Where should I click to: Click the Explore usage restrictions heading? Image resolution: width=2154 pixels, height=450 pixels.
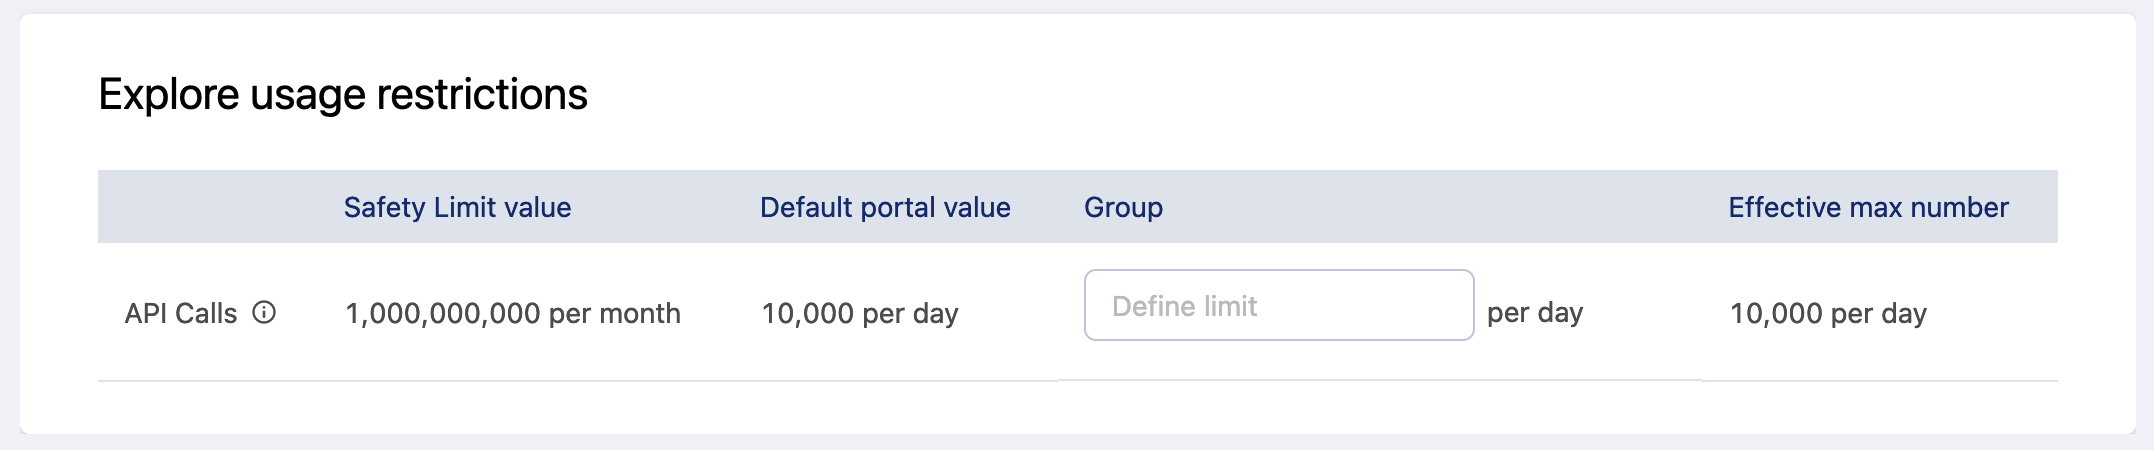click(343, 95)
